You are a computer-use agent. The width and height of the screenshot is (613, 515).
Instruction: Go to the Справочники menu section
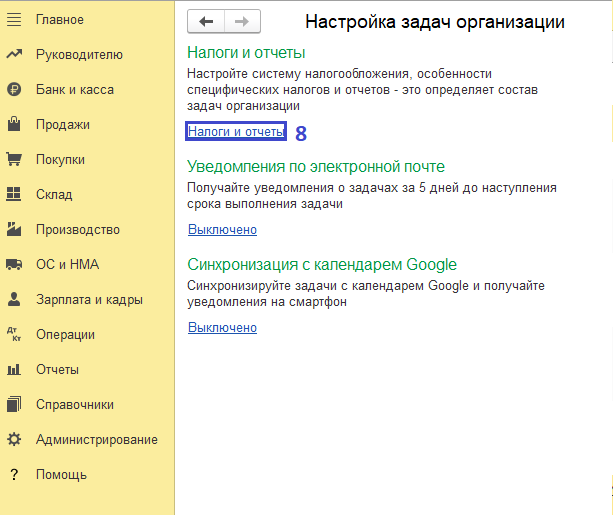click(74, 405)
